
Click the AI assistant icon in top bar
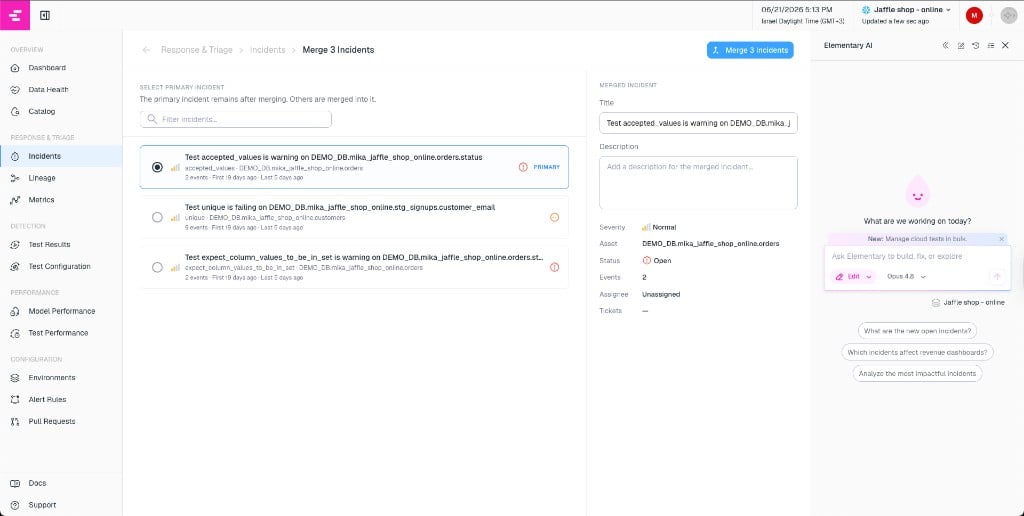1009,16
